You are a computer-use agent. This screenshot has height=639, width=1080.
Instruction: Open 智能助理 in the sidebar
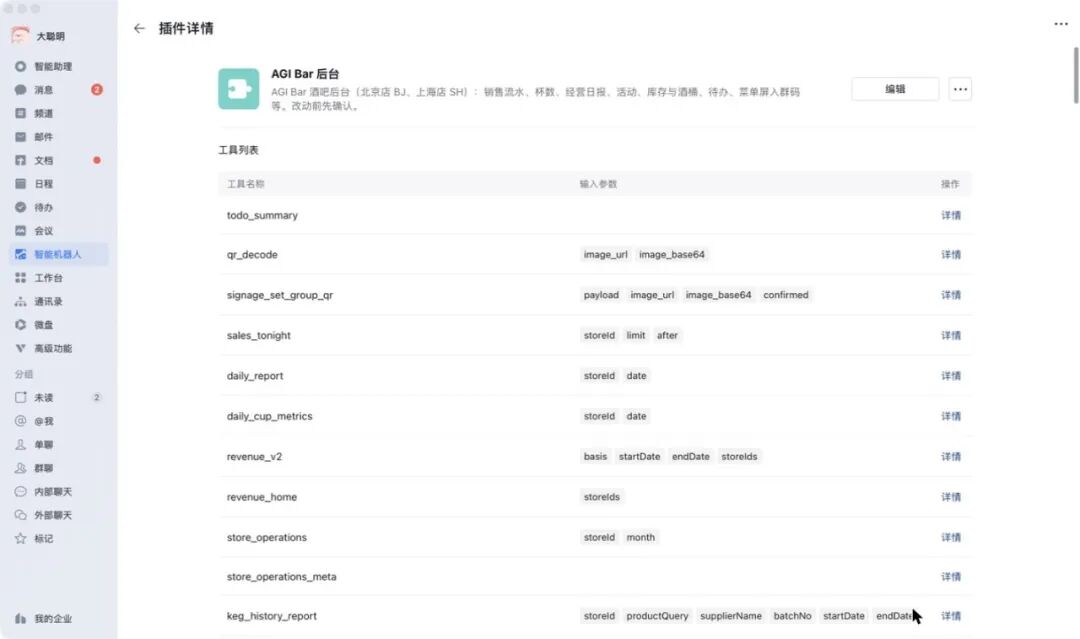pos(59,66)
